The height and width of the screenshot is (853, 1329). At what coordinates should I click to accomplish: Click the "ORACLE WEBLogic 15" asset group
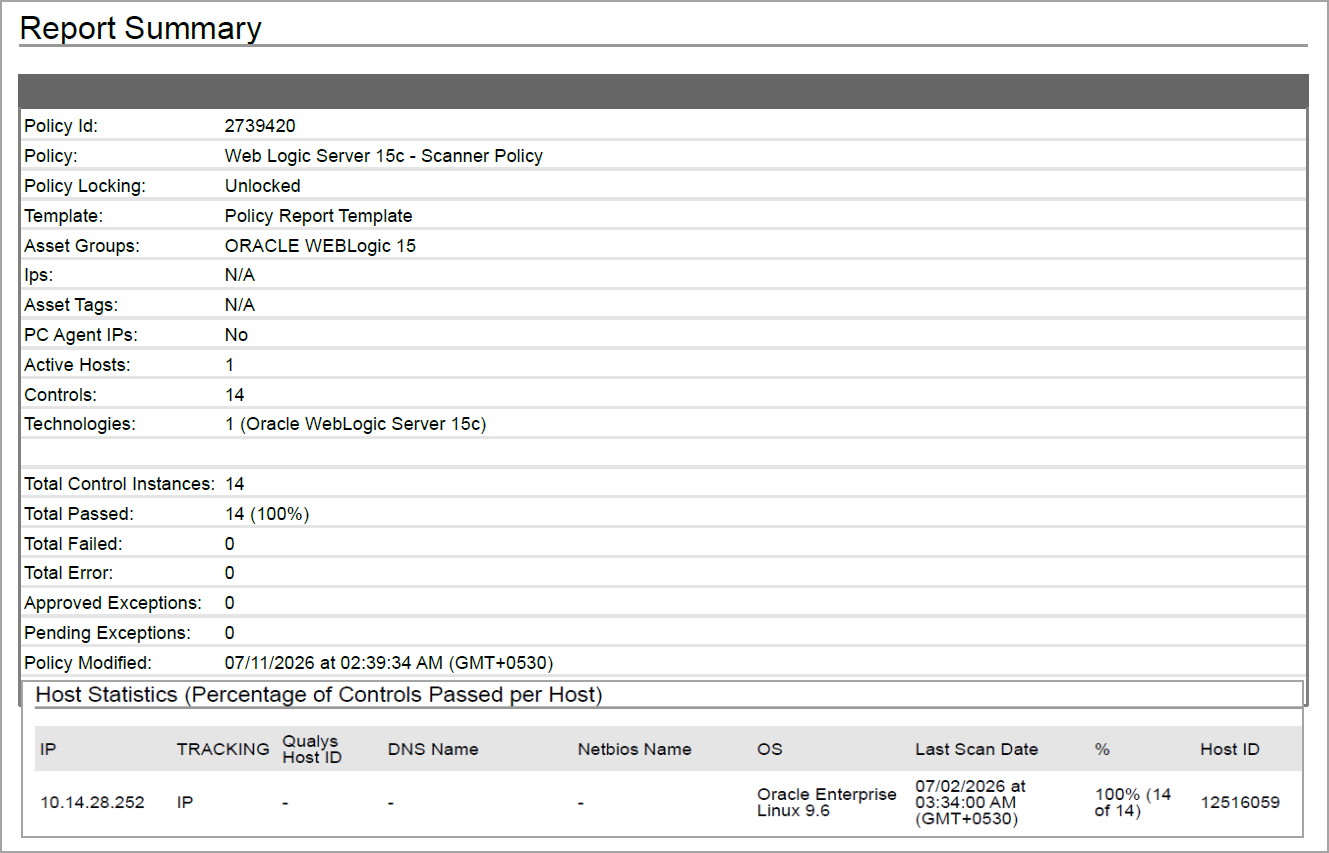(320, 246)
